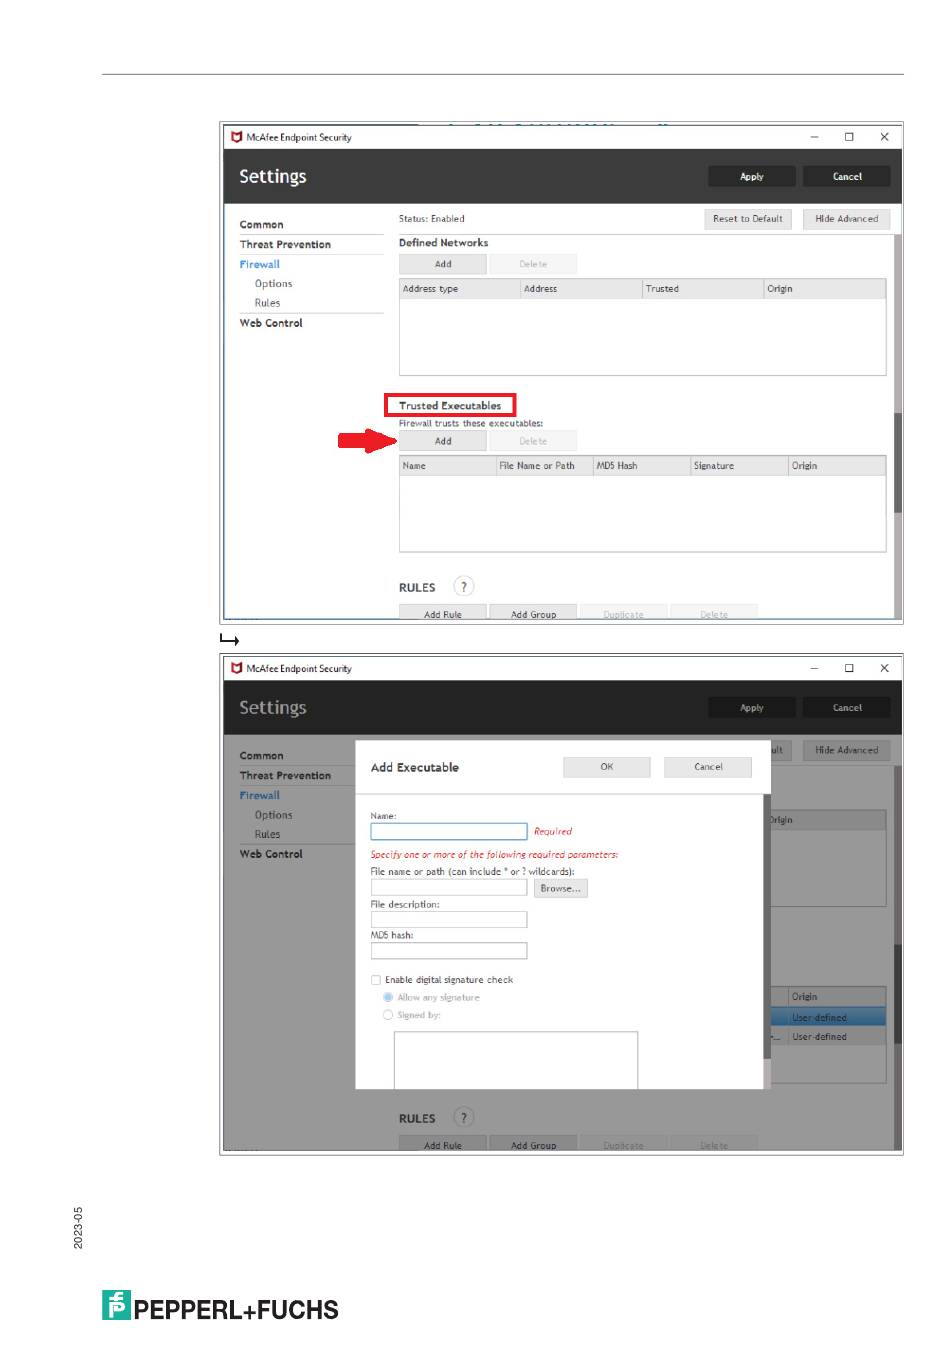The width and height of the screenshot is (950, 1360).
Task: Click the Trusted column header in Defined Networks
Action: (703, 289)
